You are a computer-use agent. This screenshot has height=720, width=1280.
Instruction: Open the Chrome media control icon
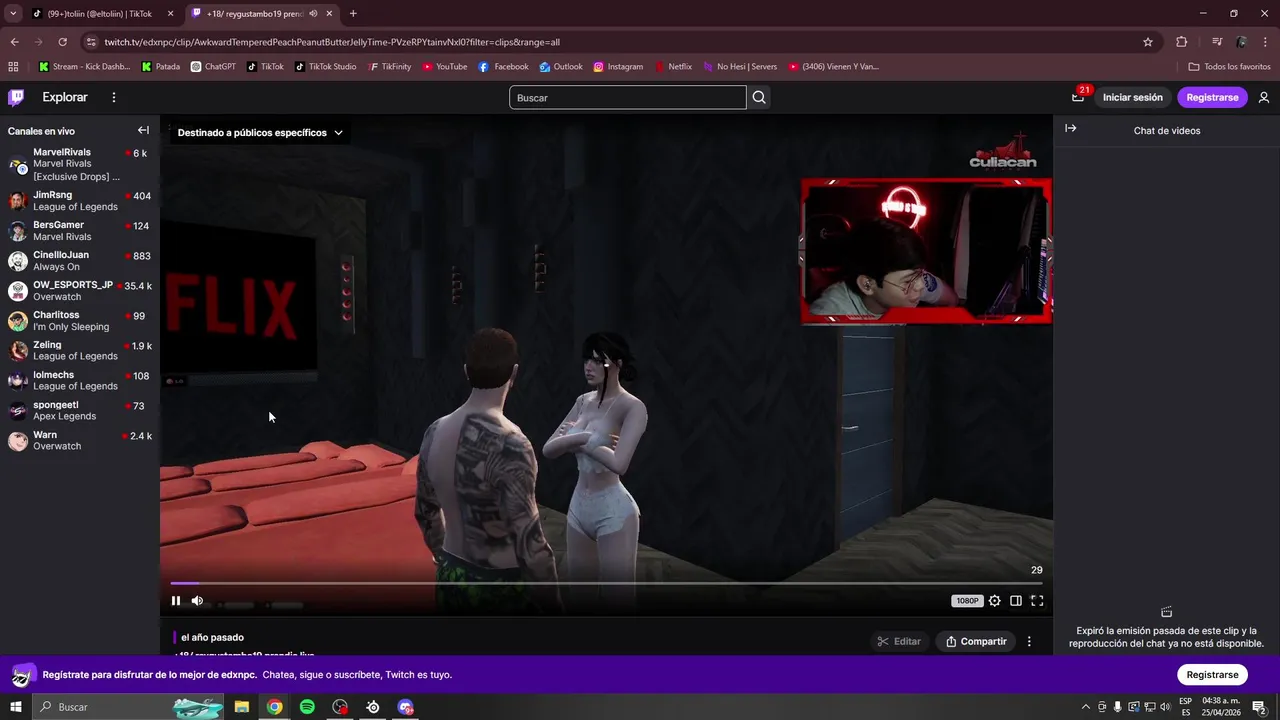[x=1217, y=42]
